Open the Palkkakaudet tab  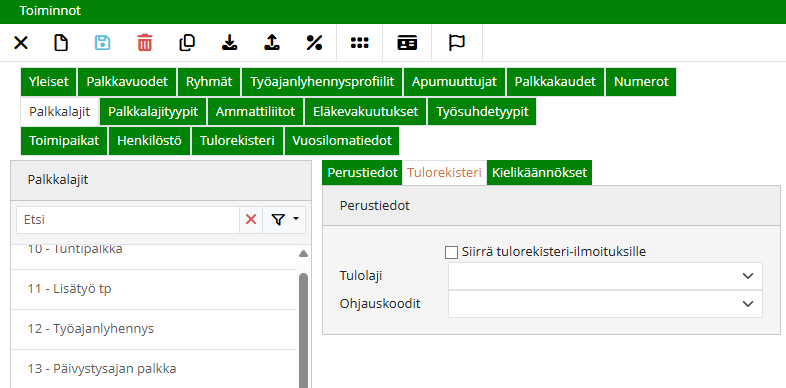pos(555,82)
